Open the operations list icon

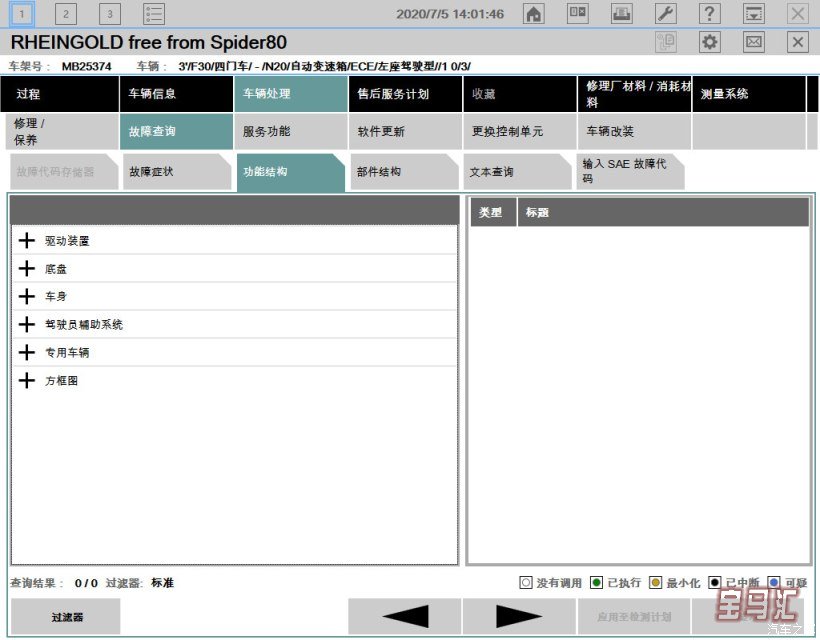[154, 14]
